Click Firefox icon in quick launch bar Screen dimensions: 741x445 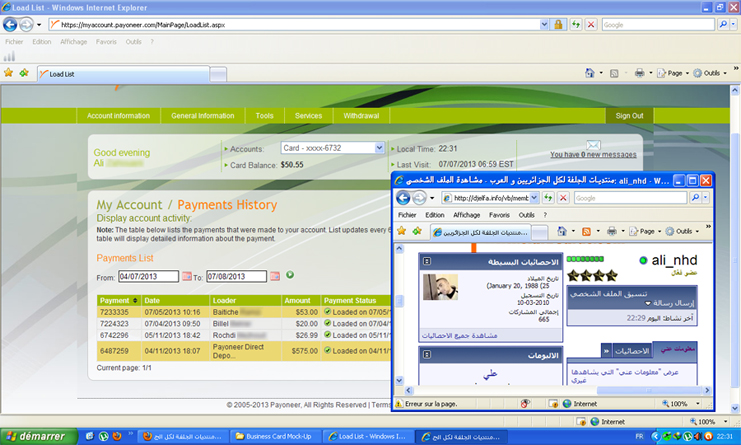[x=117, y=436]
